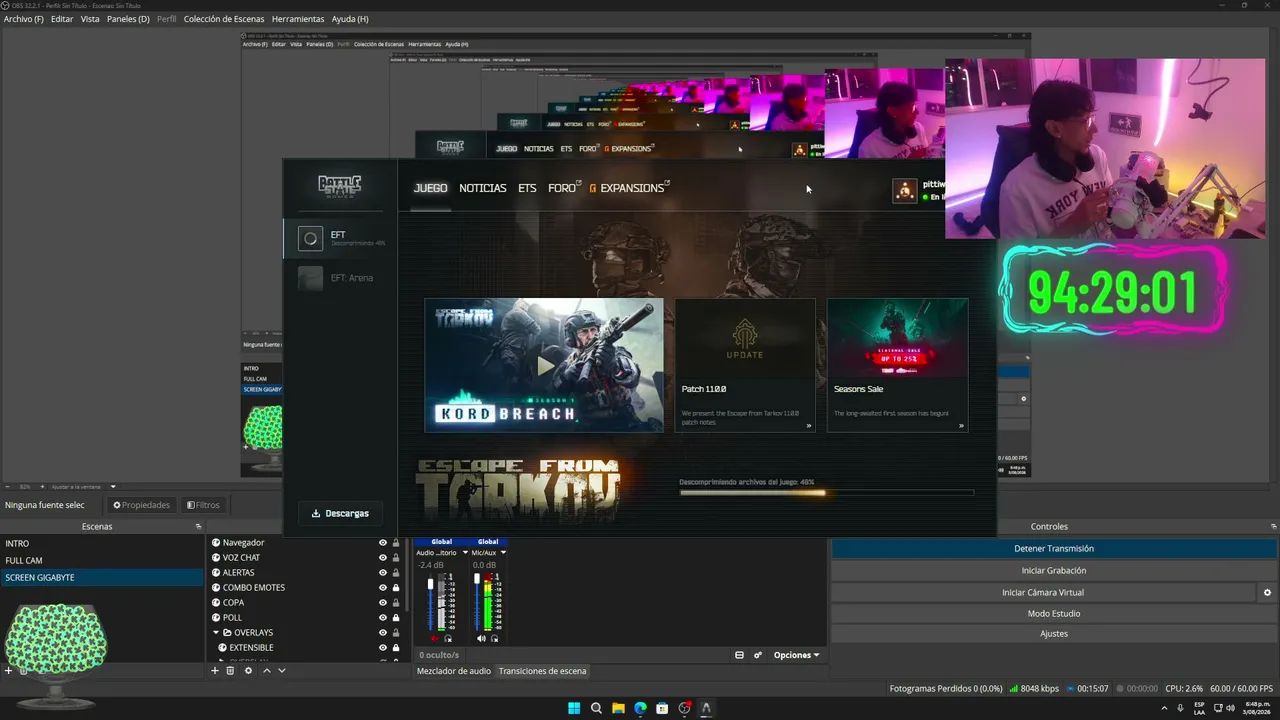Hide the Navegador source
Viewport: 1280px width, 720px height.
[x=382, y=543]
